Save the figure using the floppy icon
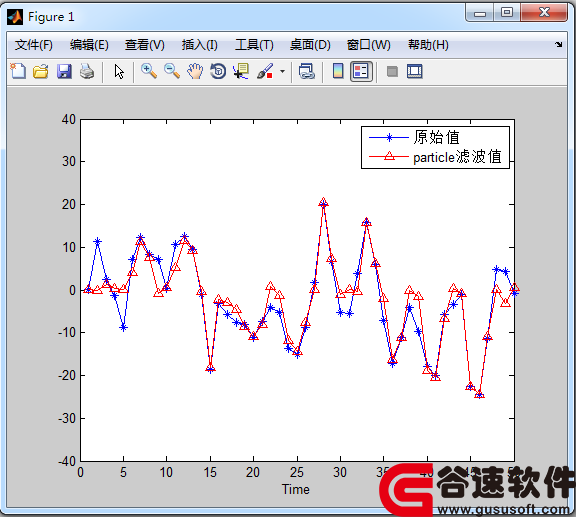Image resolution: width=576 pixels, height=517 pixels. (64, 71)
